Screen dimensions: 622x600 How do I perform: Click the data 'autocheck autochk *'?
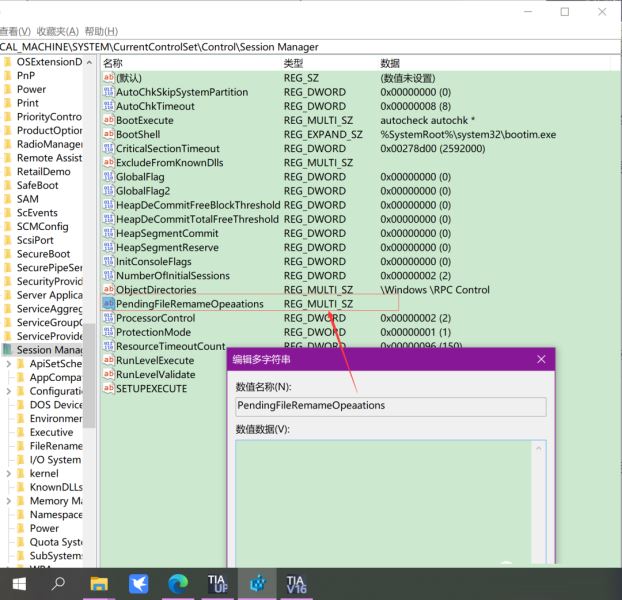[x=428, y=120]
